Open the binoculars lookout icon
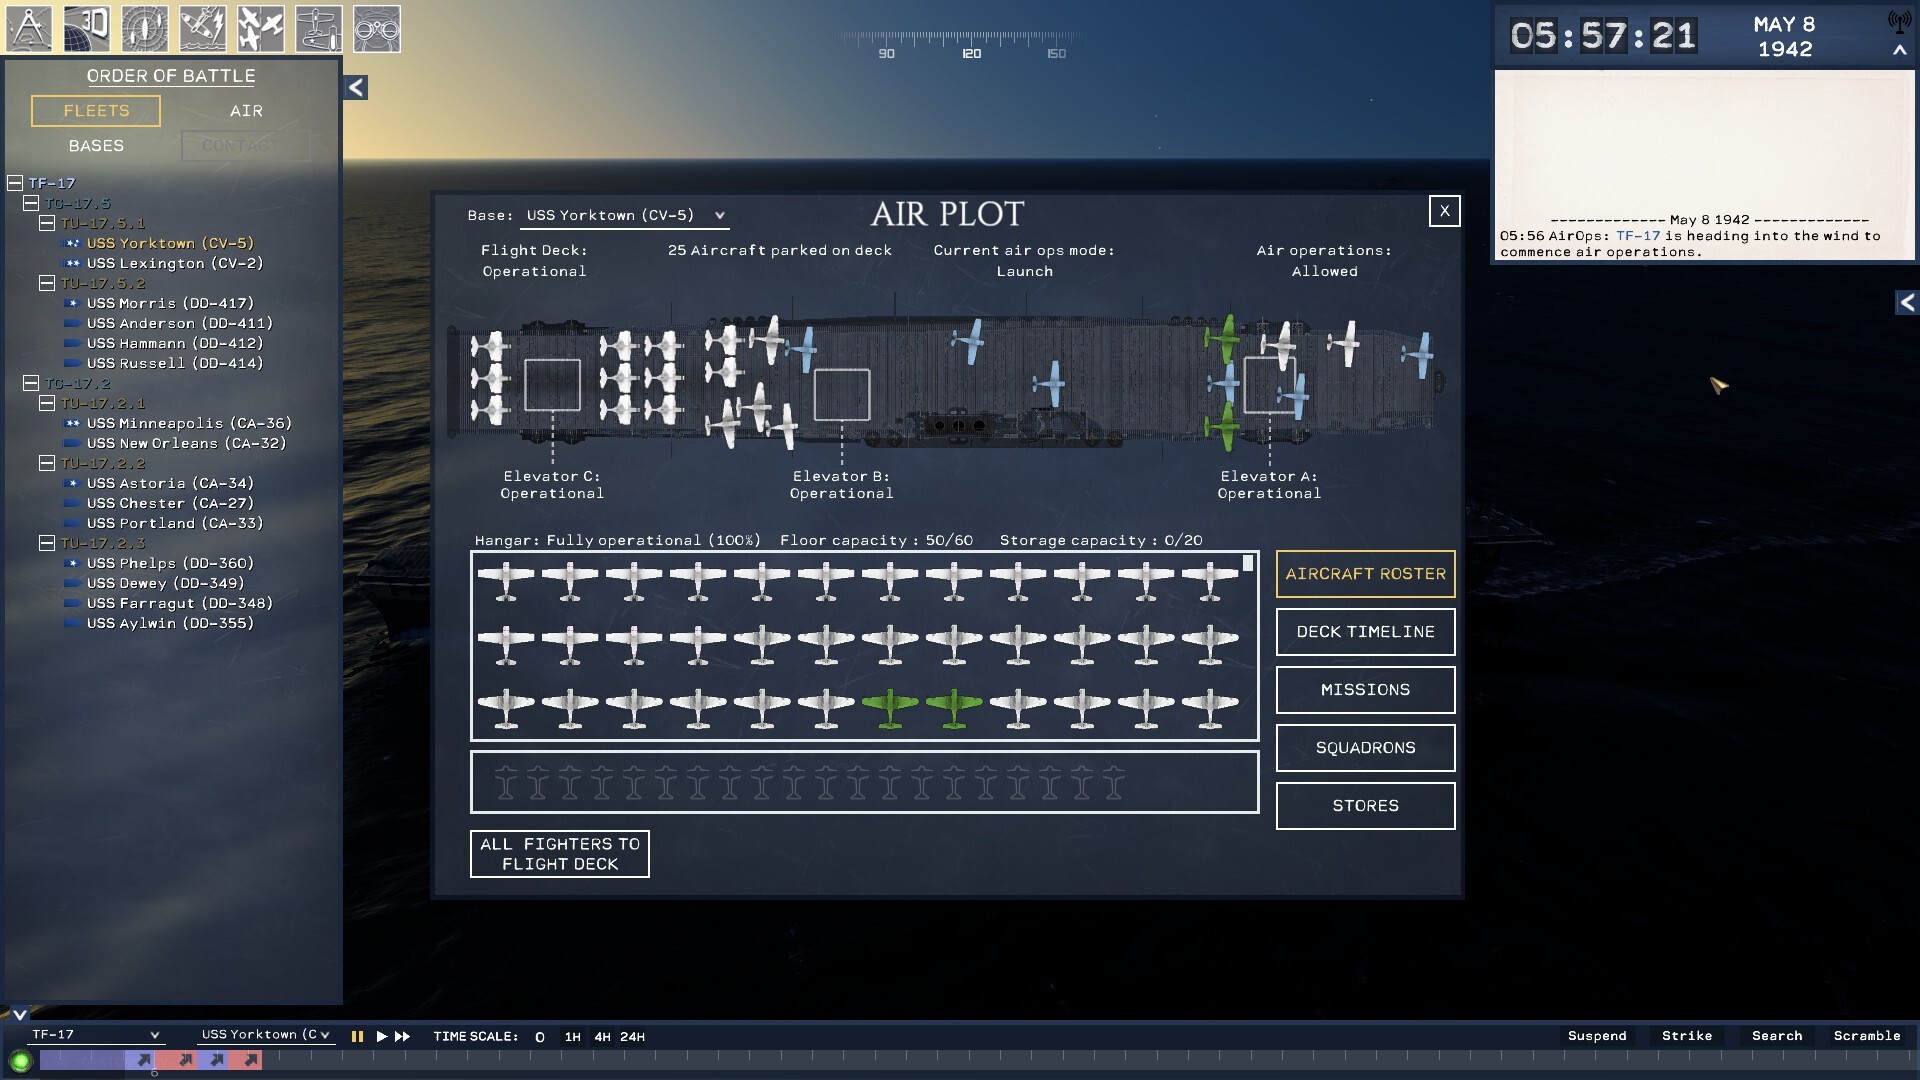This screenshot has width=1920, height=1080. point(377,28)
